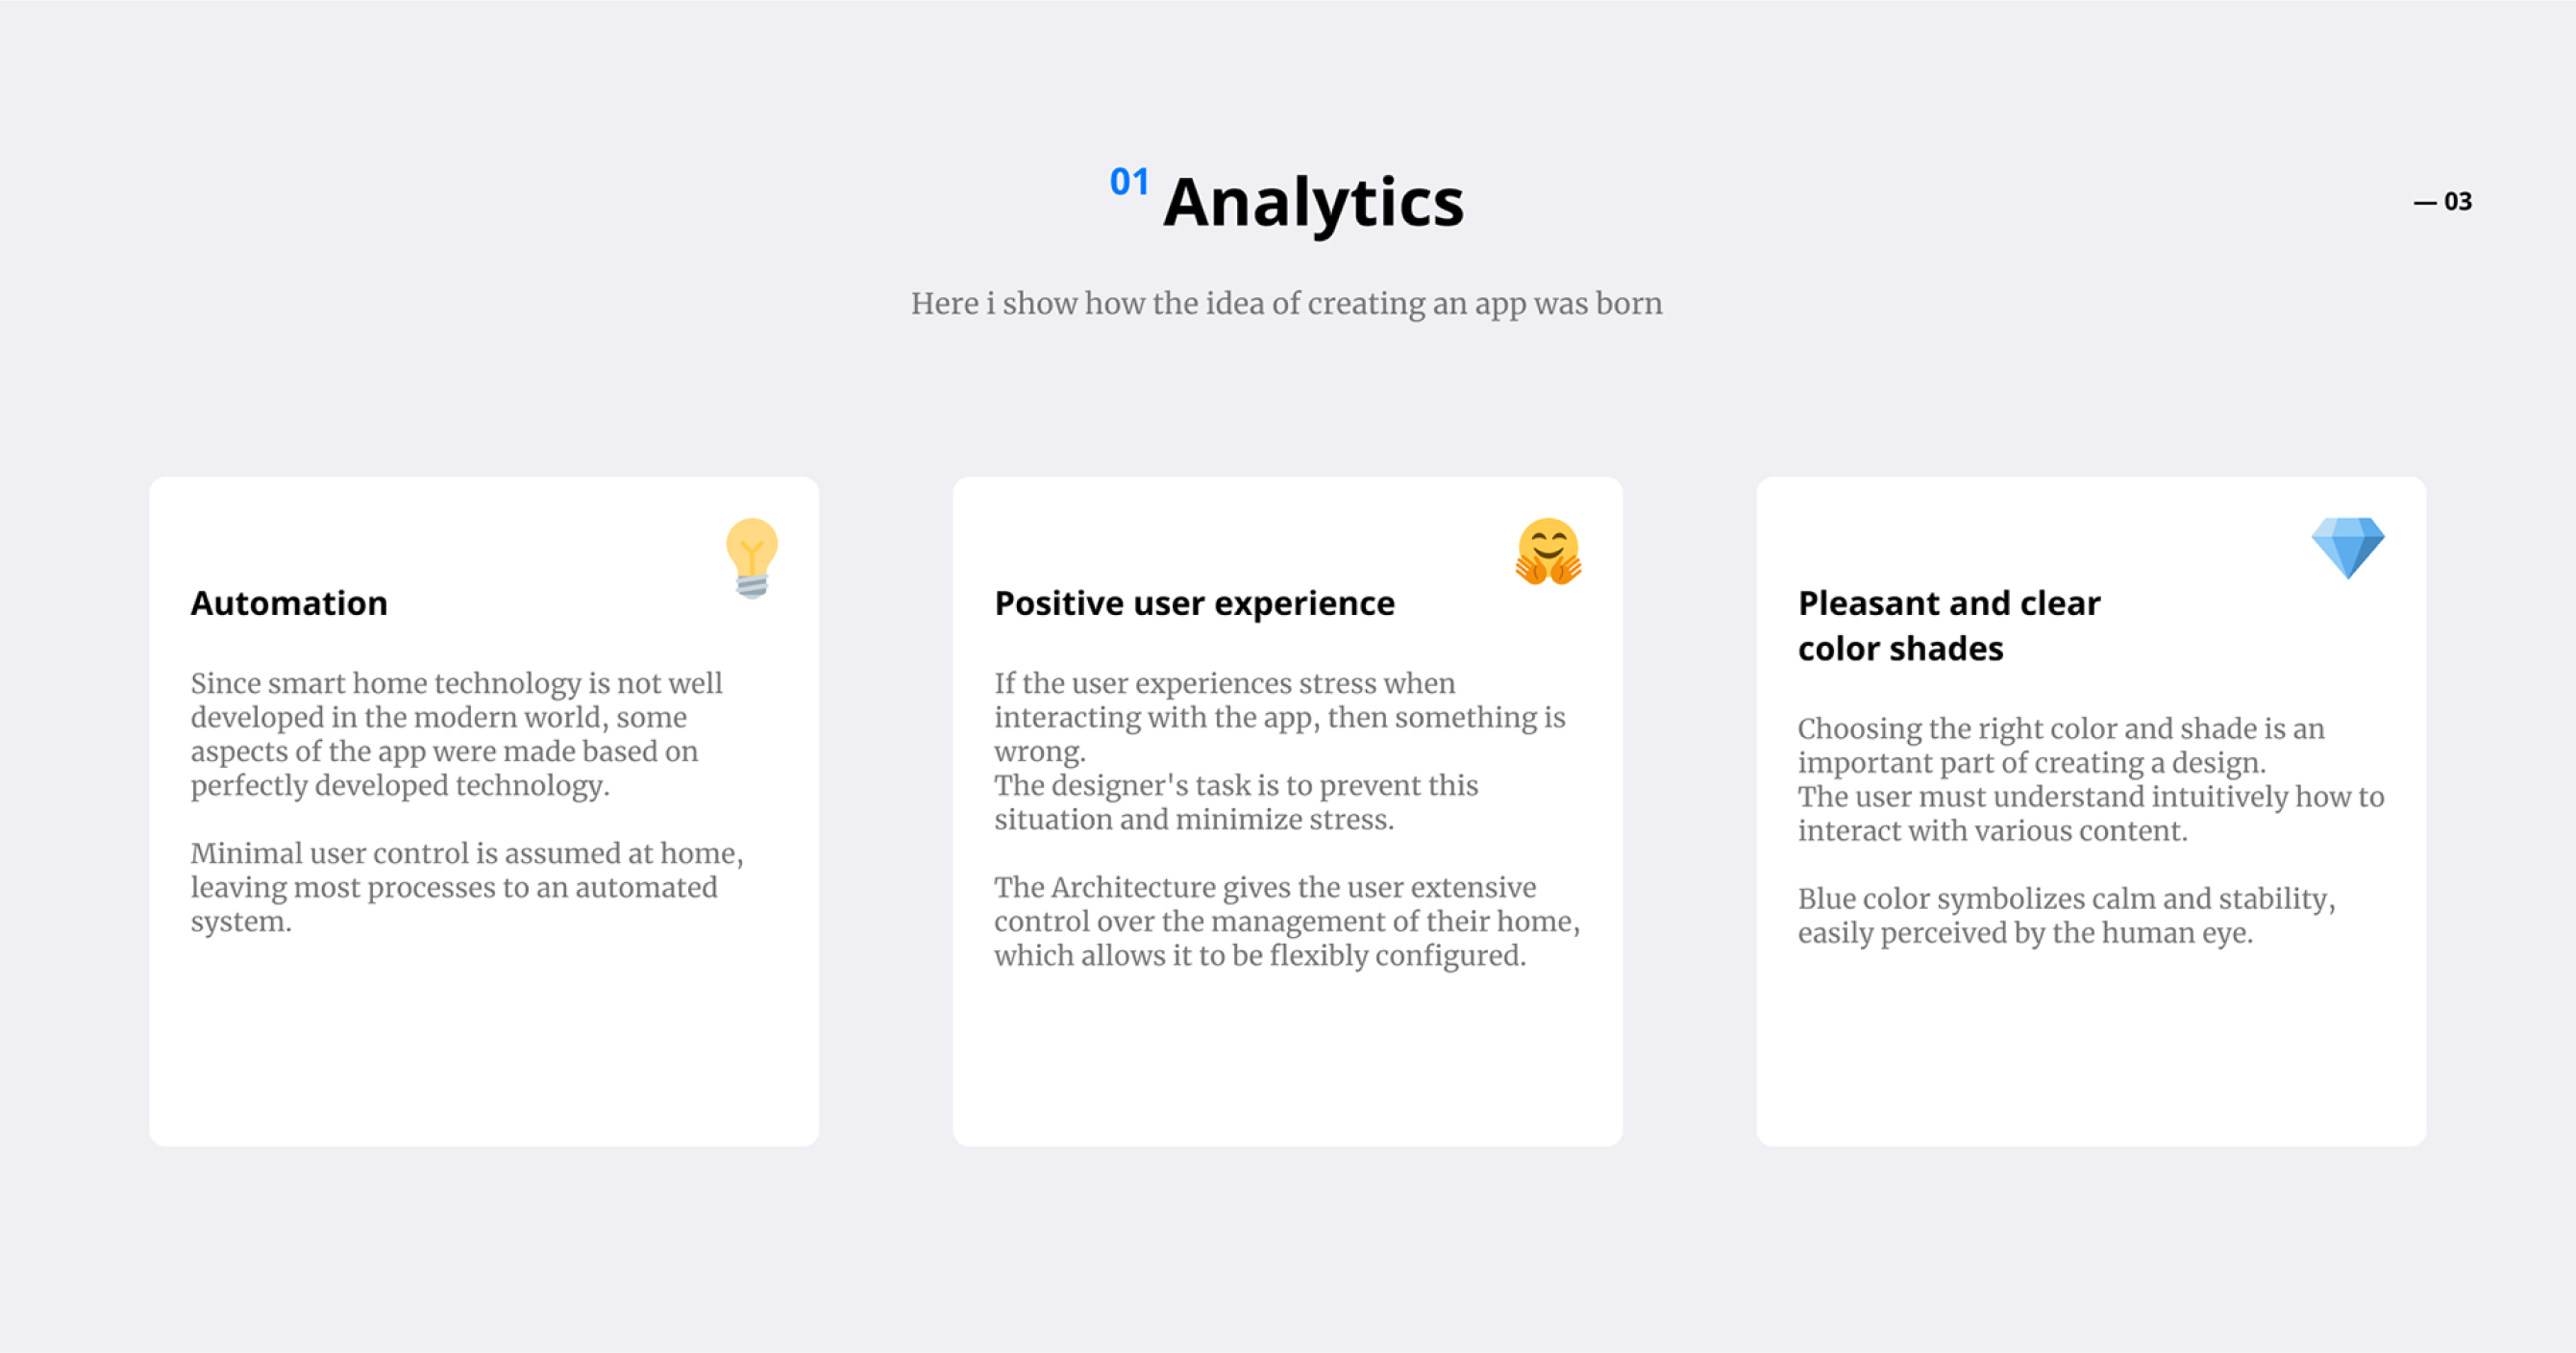
Task: Click paragraph starting 'If the user experiences stress'
Action: pos(1280,717)
